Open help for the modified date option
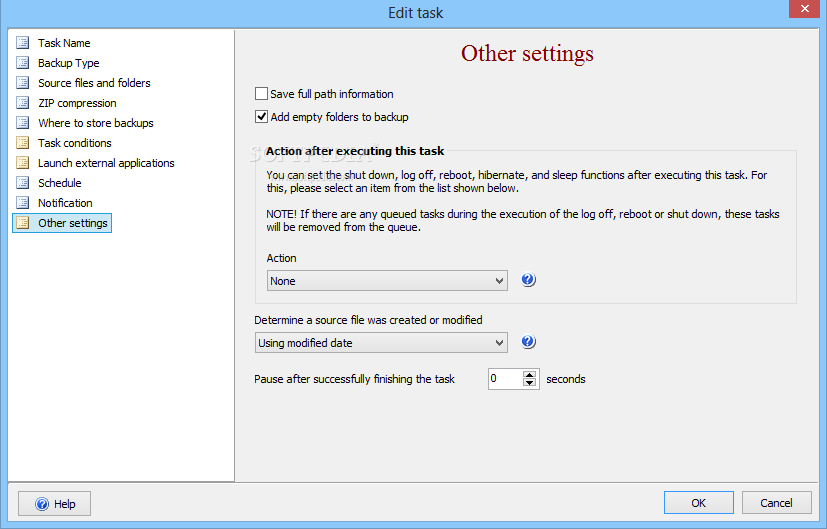The height and width of the screenshot is (529, 827). click(x=528, y=342)
